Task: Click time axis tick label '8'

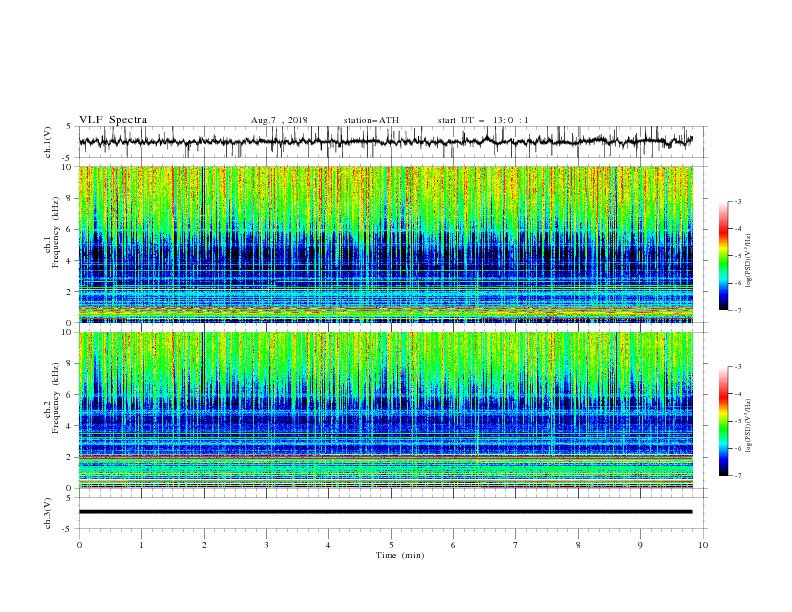Action: [x=578, y=545]
